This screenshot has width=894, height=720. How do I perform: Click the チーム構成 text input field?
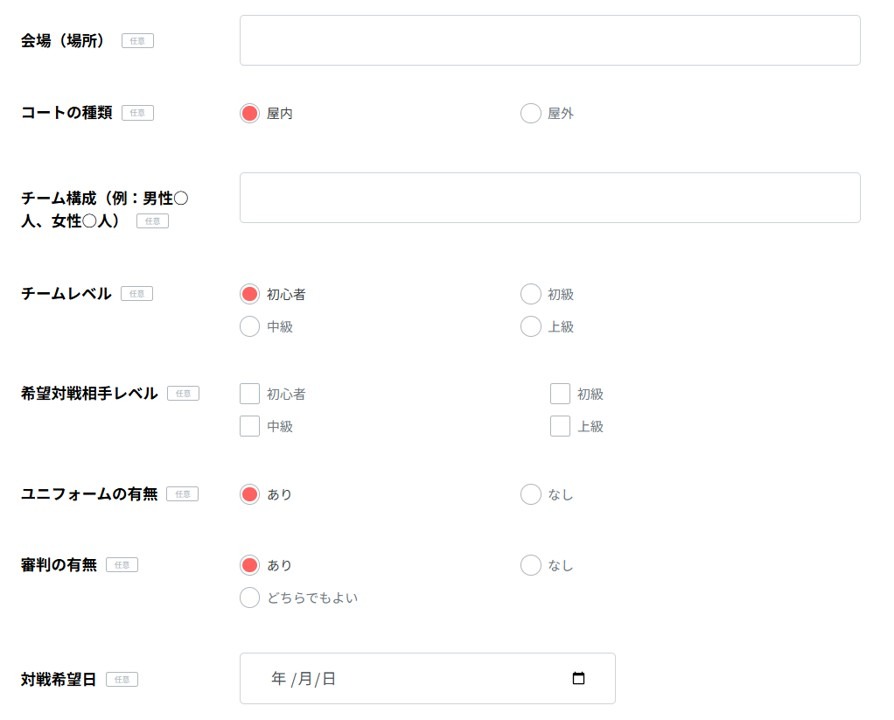[x=550, y=198]
